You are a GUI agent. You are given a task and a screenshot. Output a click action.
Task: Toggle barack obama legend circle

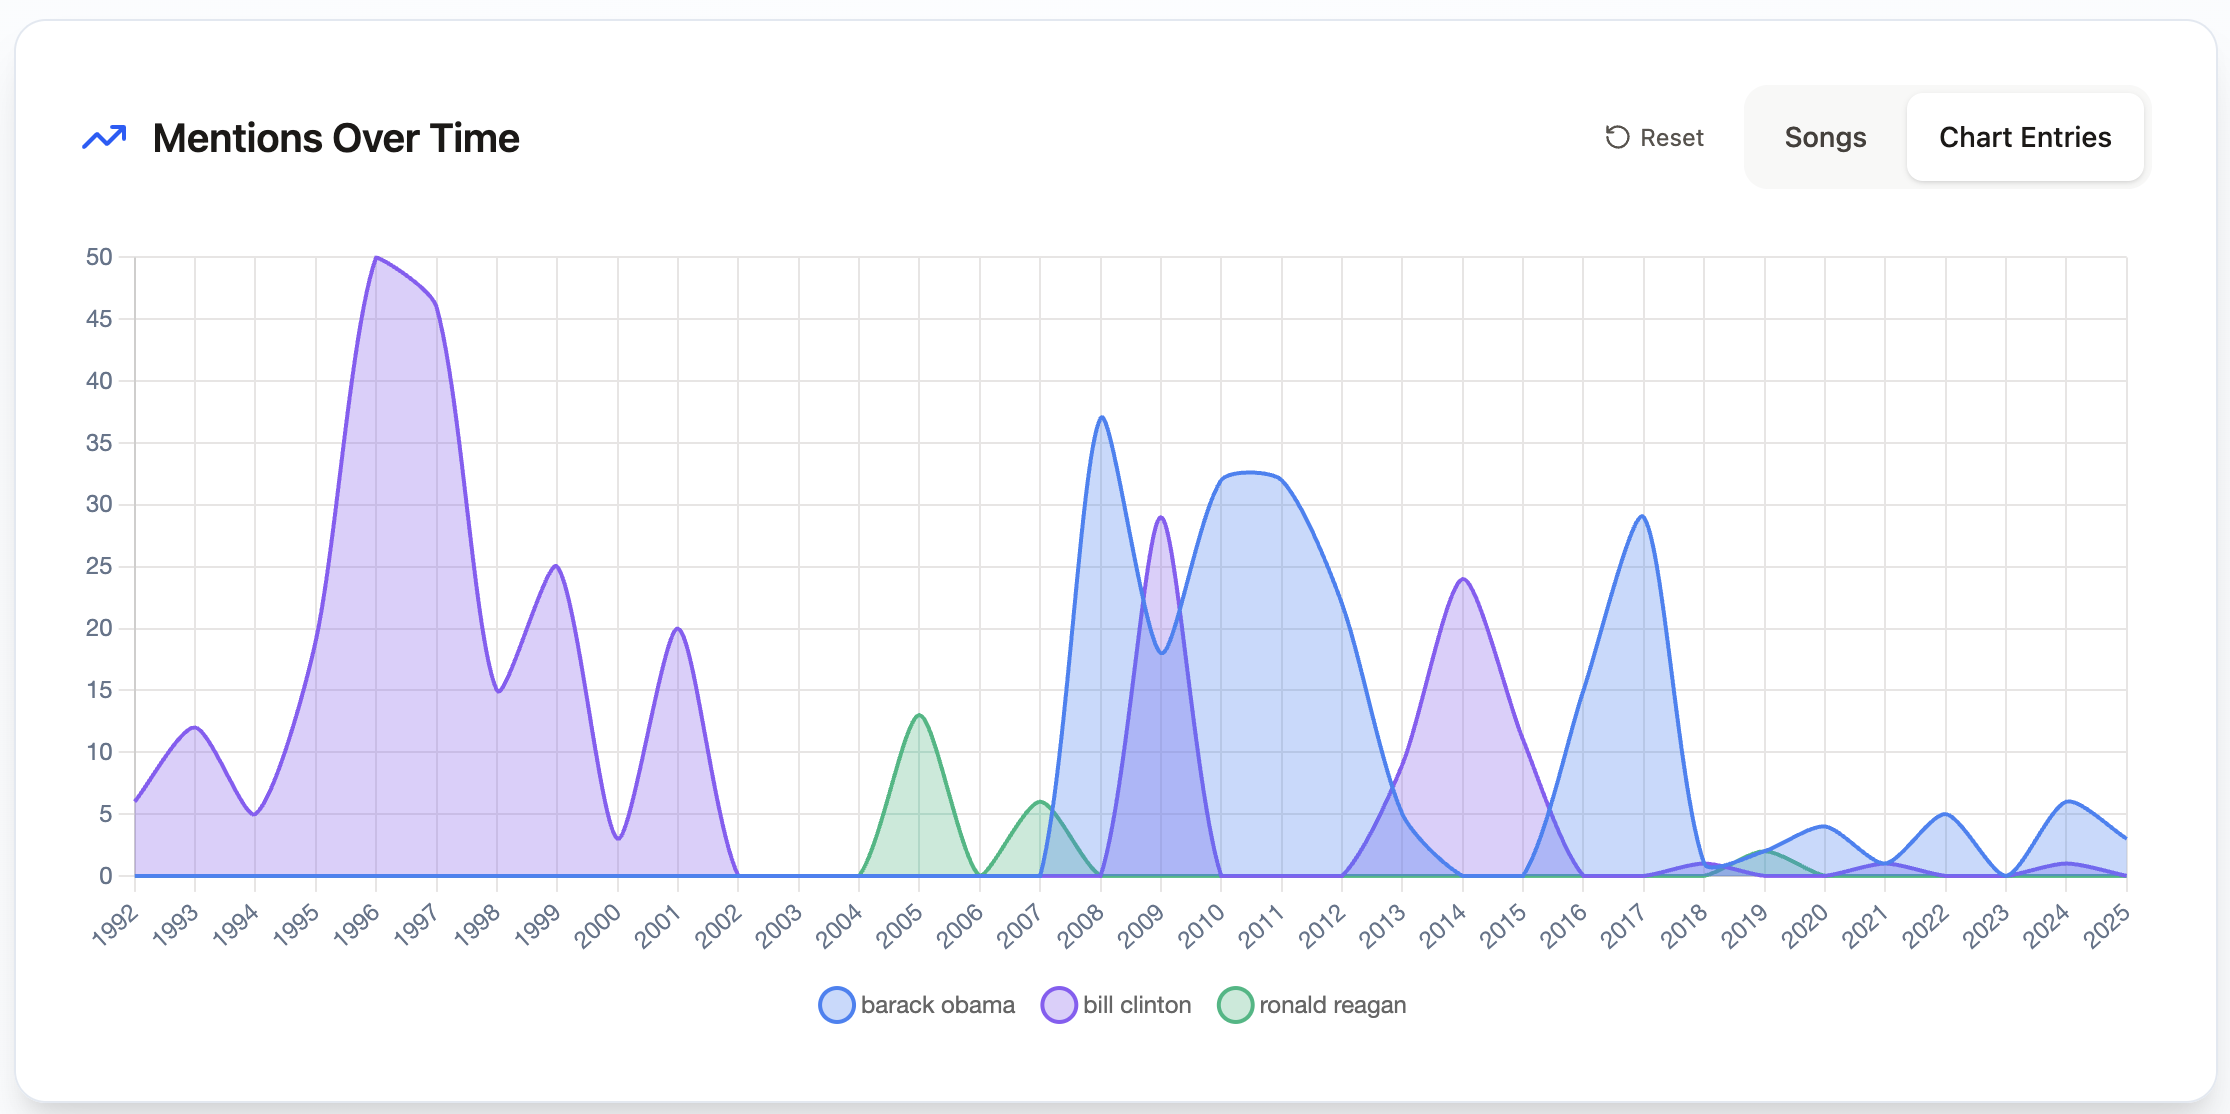pyautogui.click(x=836, y=1005)
